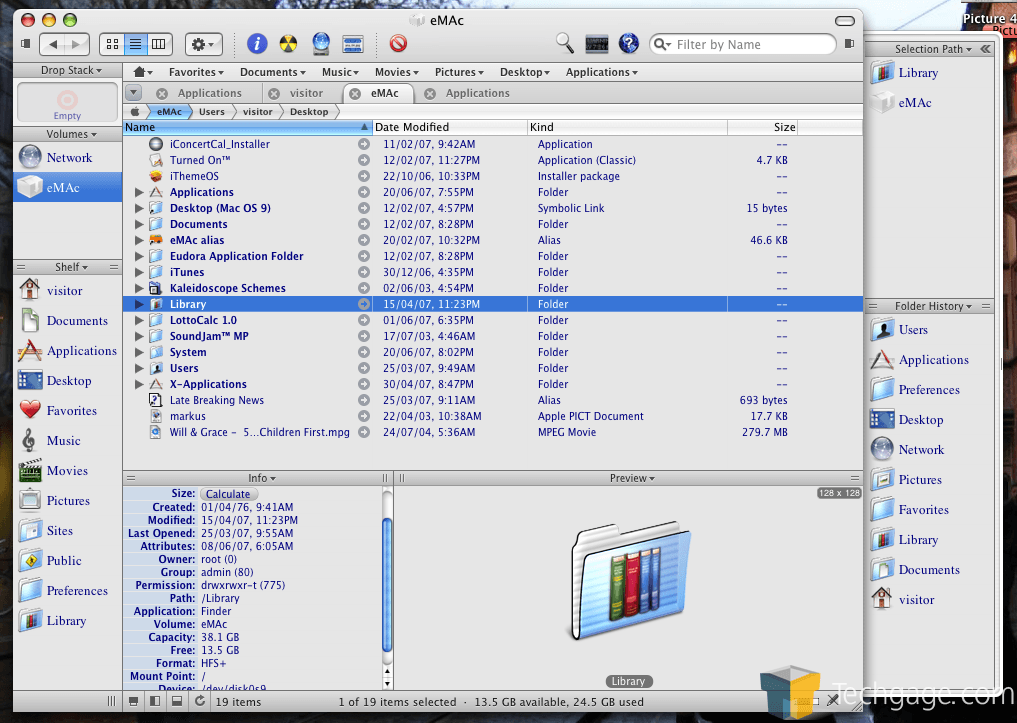1017x723 pixels.
Task: Open the Shelf panel menu
Action: tap(71, 267)
